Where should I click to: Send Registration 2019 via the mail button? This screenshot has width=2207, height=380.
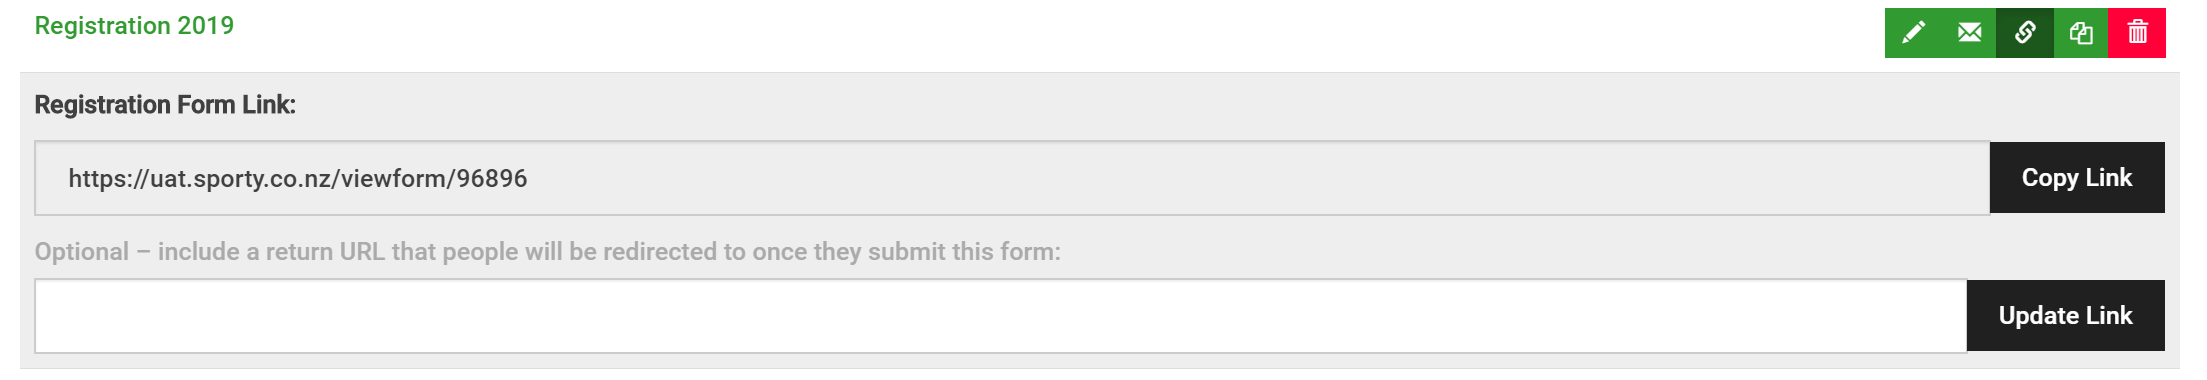1969,33
